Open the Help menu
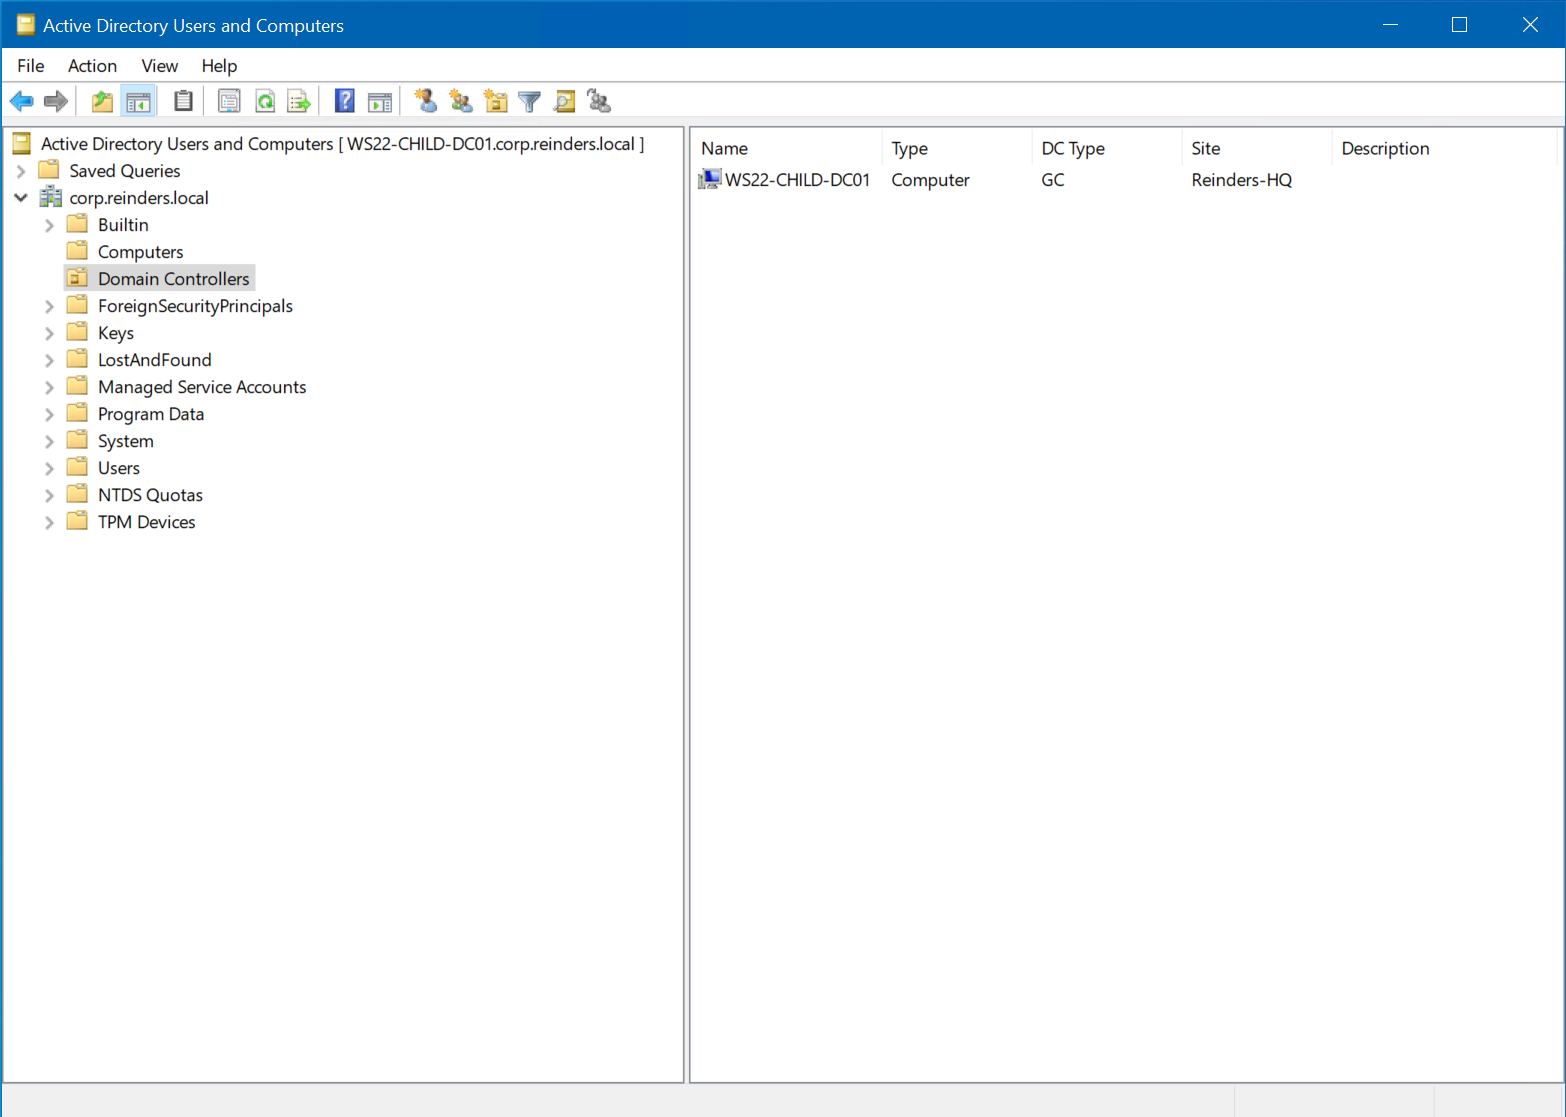 point(219,66)
